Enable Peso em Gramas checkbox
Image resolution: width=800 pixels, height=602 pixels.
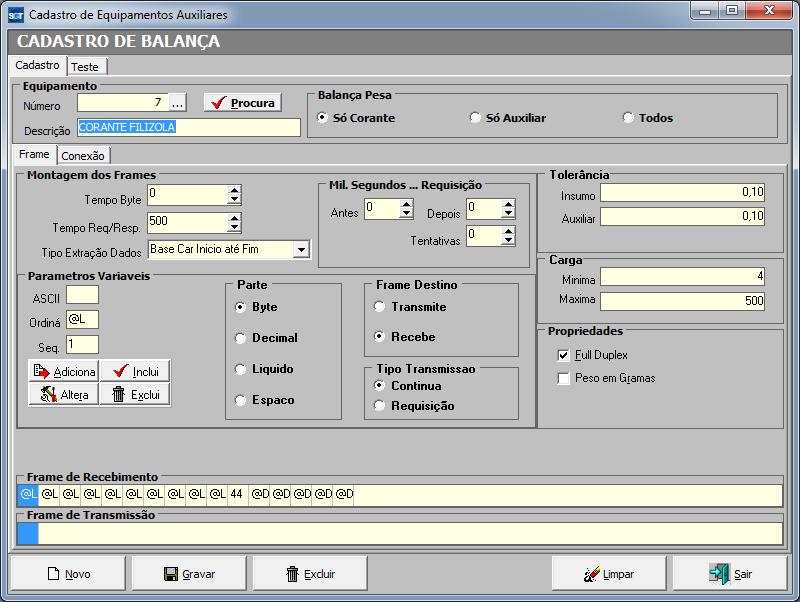coord(564,378)
